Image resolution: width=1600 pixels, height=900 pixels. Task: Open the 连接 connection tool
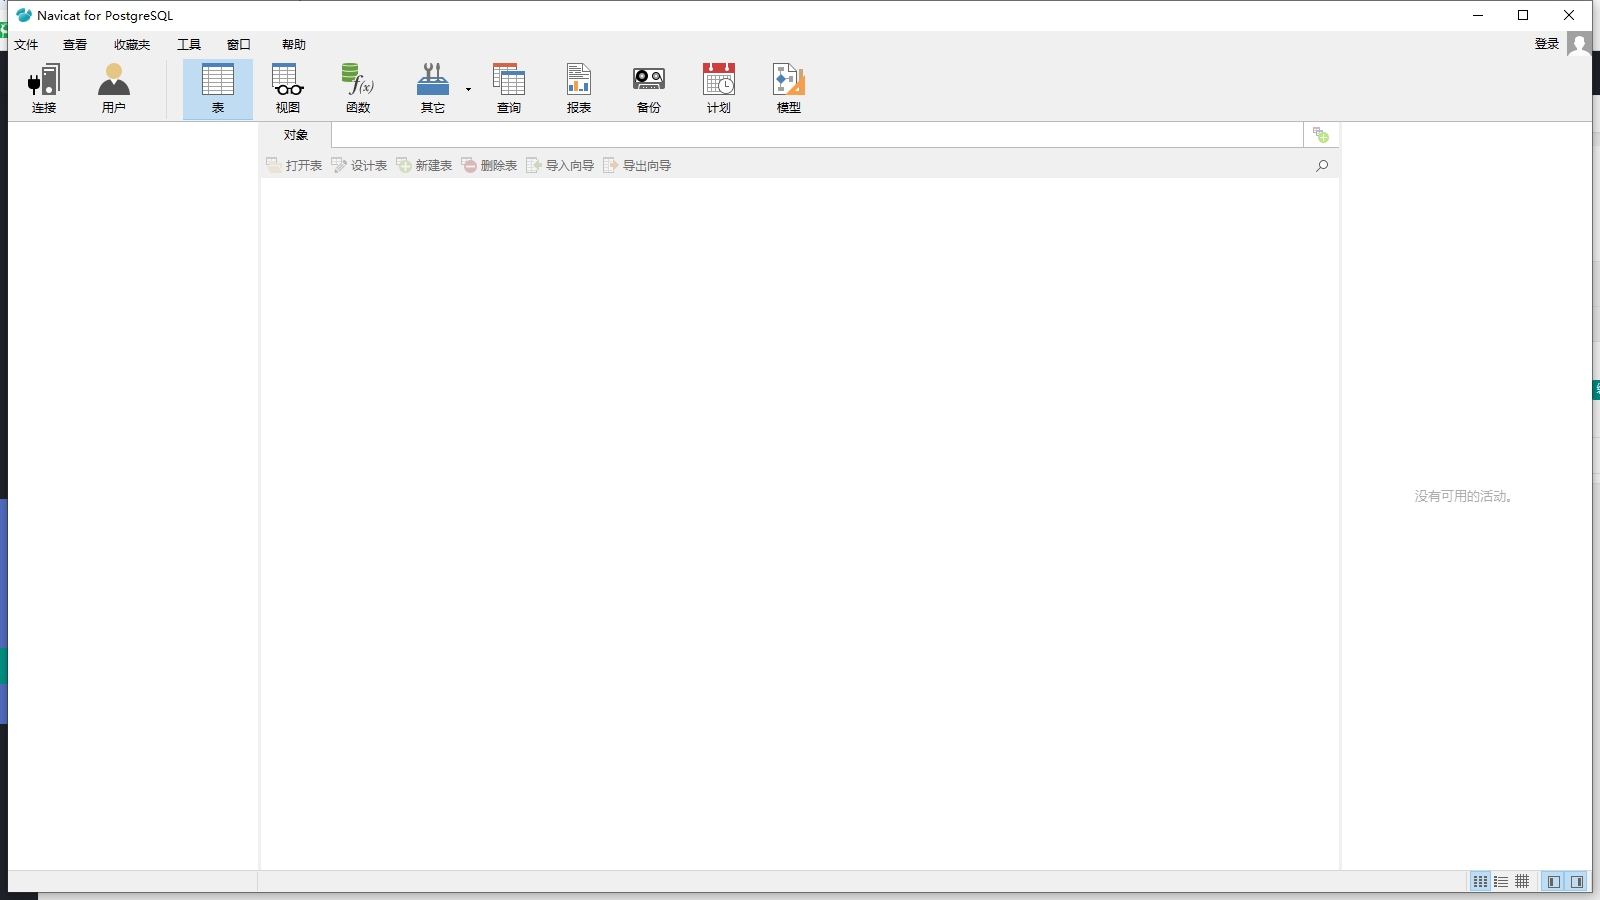(44, 89)
